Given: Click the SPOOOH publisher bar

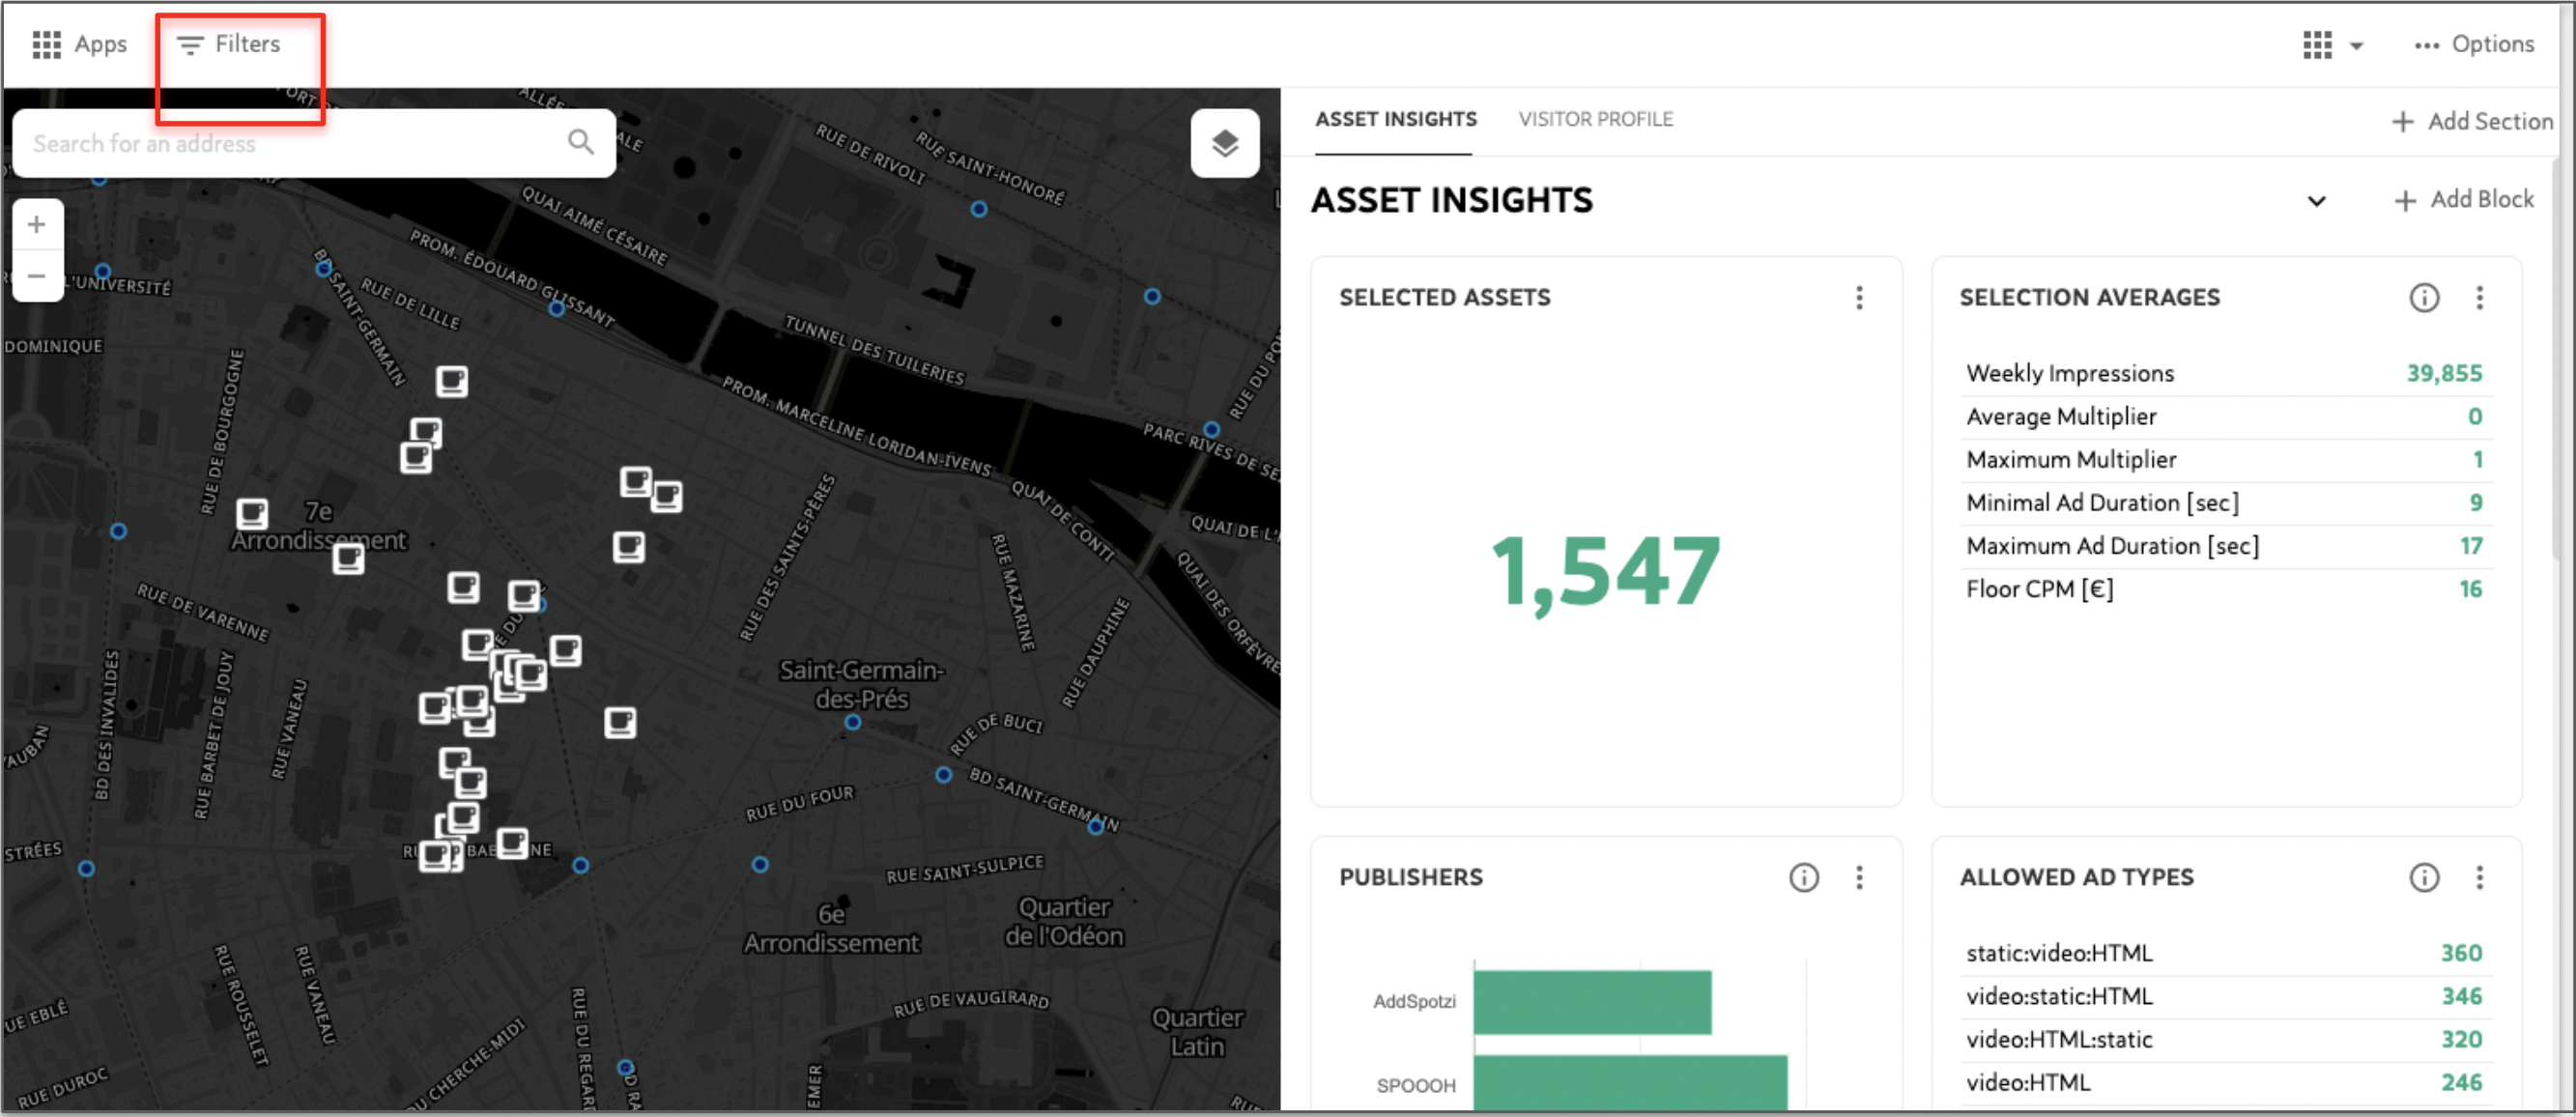Looking at the screenshot, I should (1630, 1082).
